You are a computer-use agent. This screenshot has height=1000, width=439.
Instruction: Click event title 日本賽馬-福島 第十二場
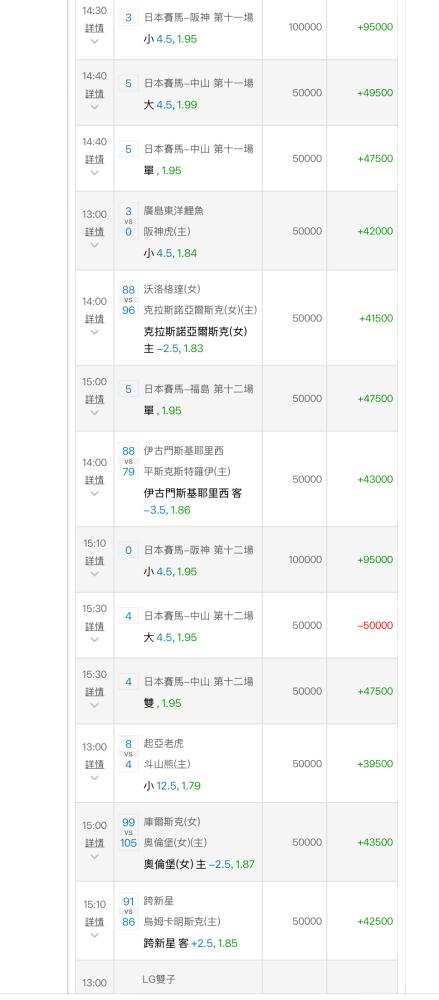point(198,388)
